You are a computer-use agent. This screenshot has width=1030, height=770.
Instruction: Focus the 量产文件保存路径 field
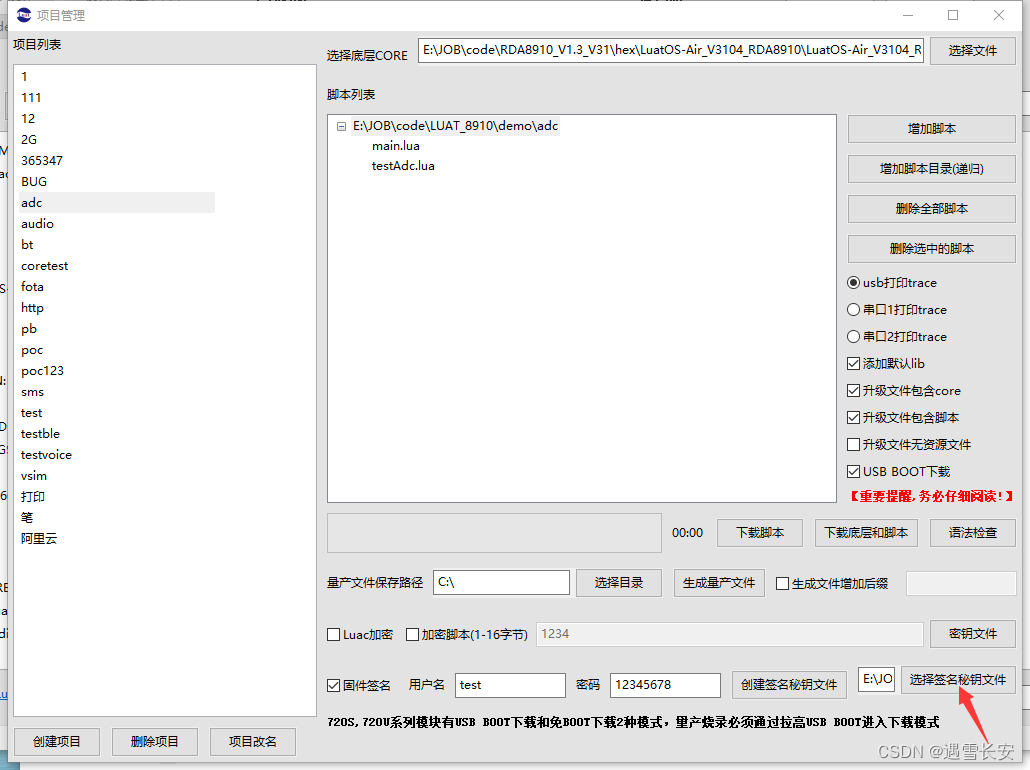[501, 582]
